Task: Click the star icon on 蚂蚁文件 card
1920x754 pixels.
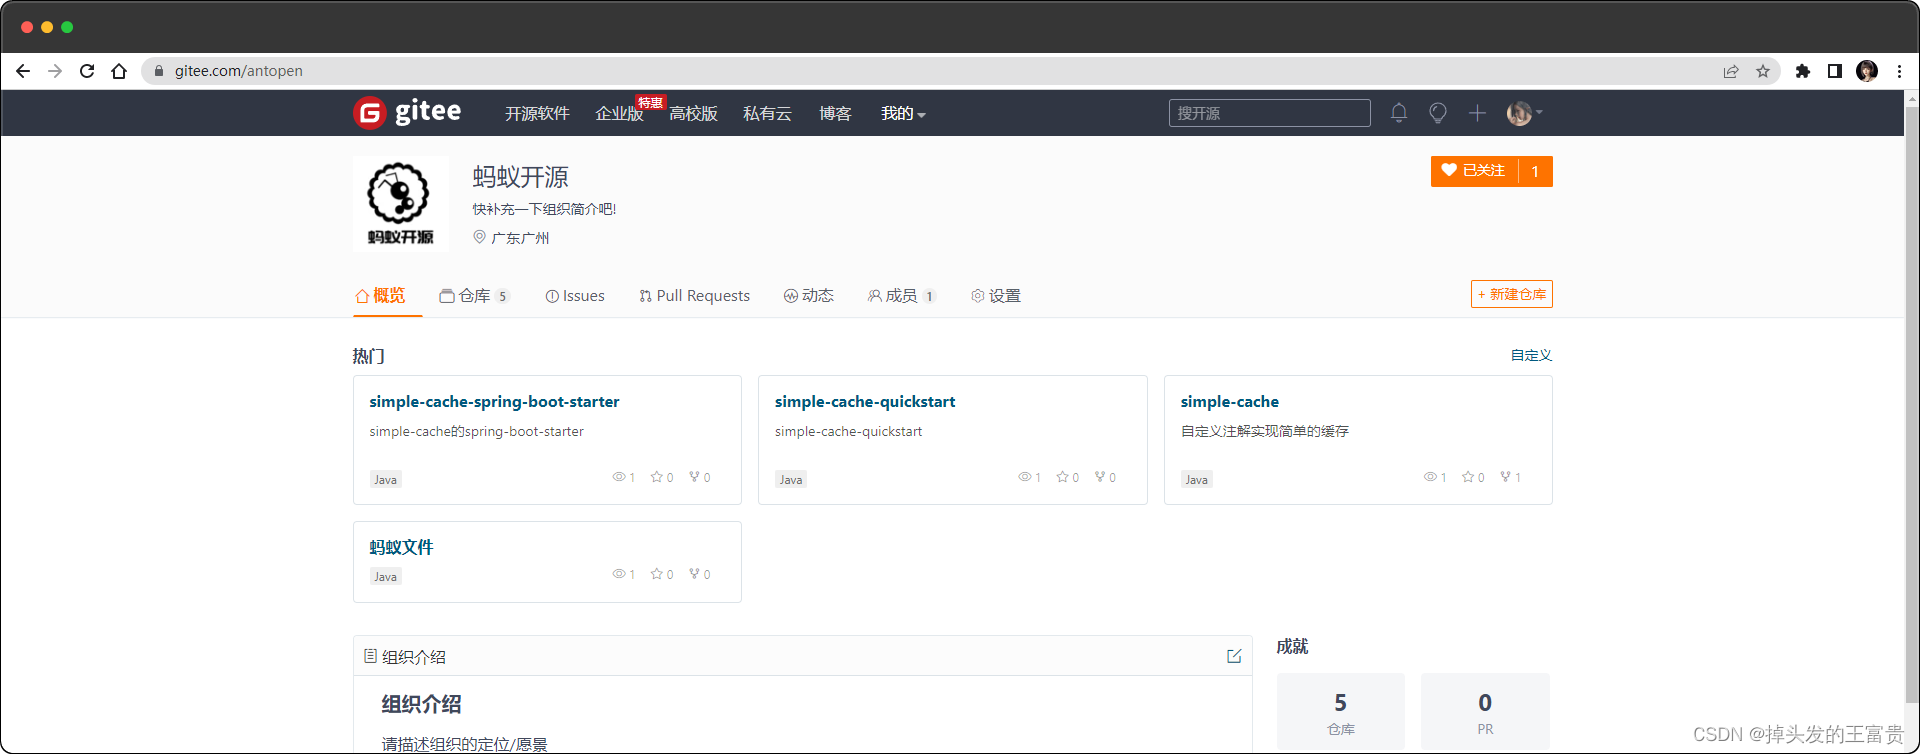Action: 657,574
